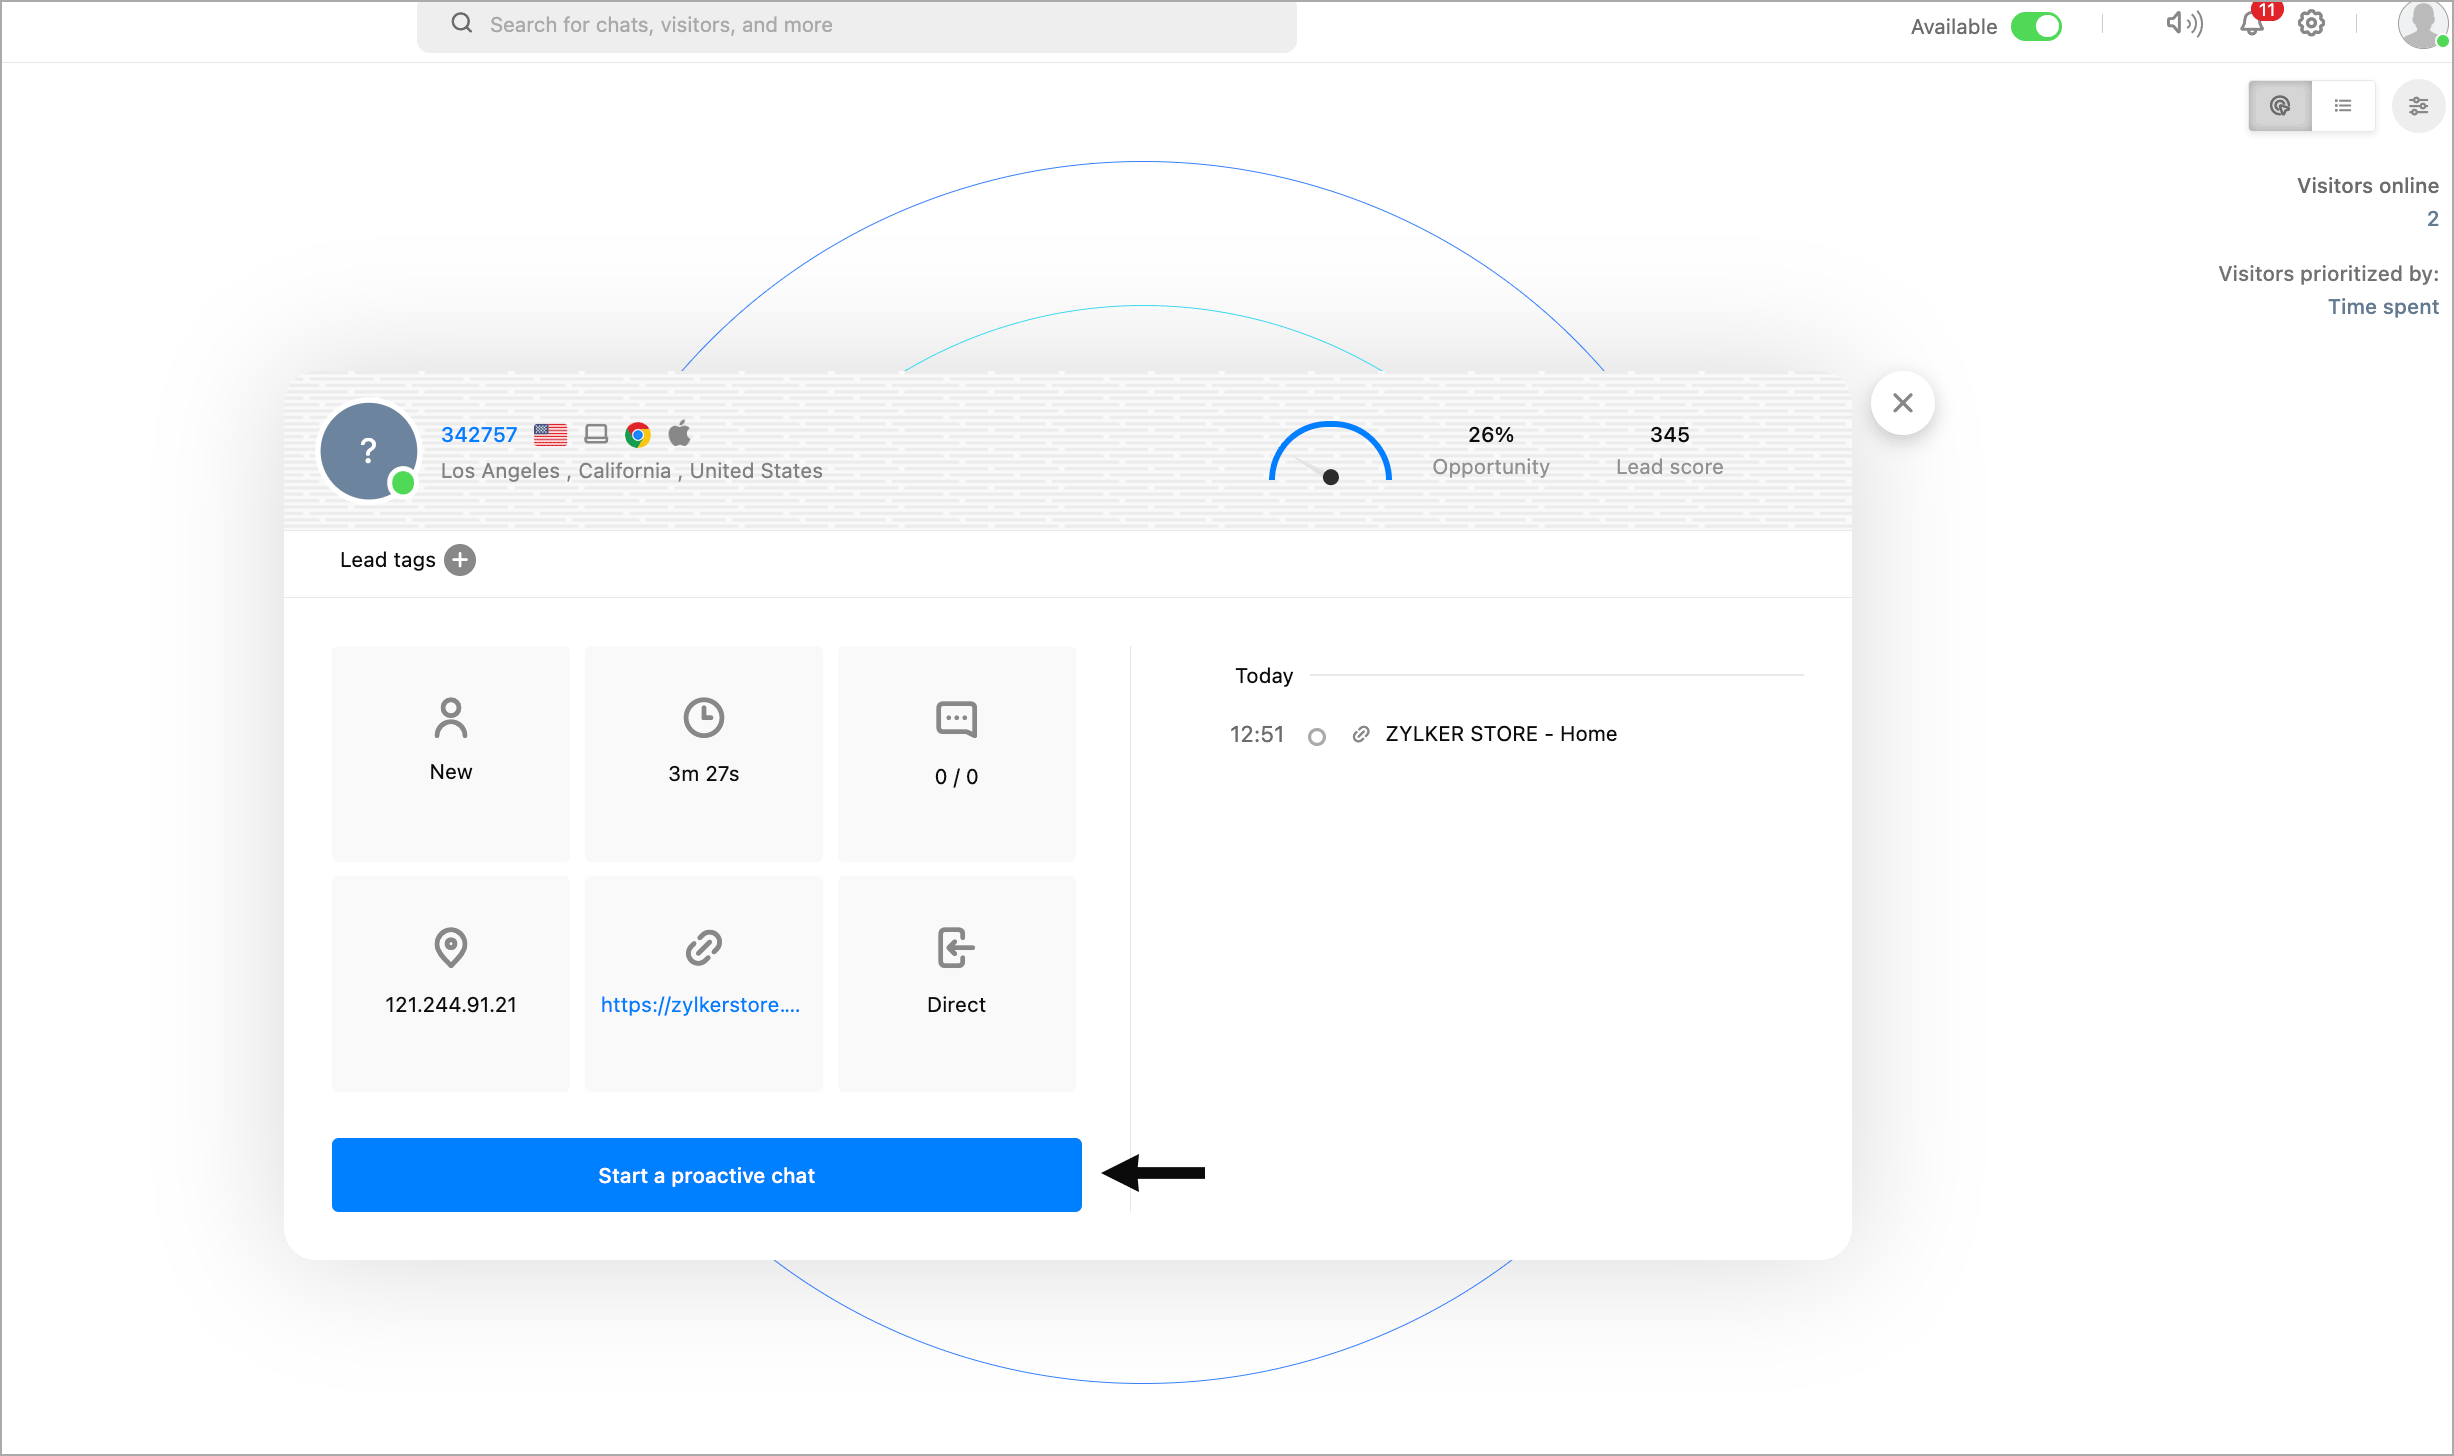Switch to the rings visitor view
Viewport: 2454px width, 1456px height.
(2279, 106)
